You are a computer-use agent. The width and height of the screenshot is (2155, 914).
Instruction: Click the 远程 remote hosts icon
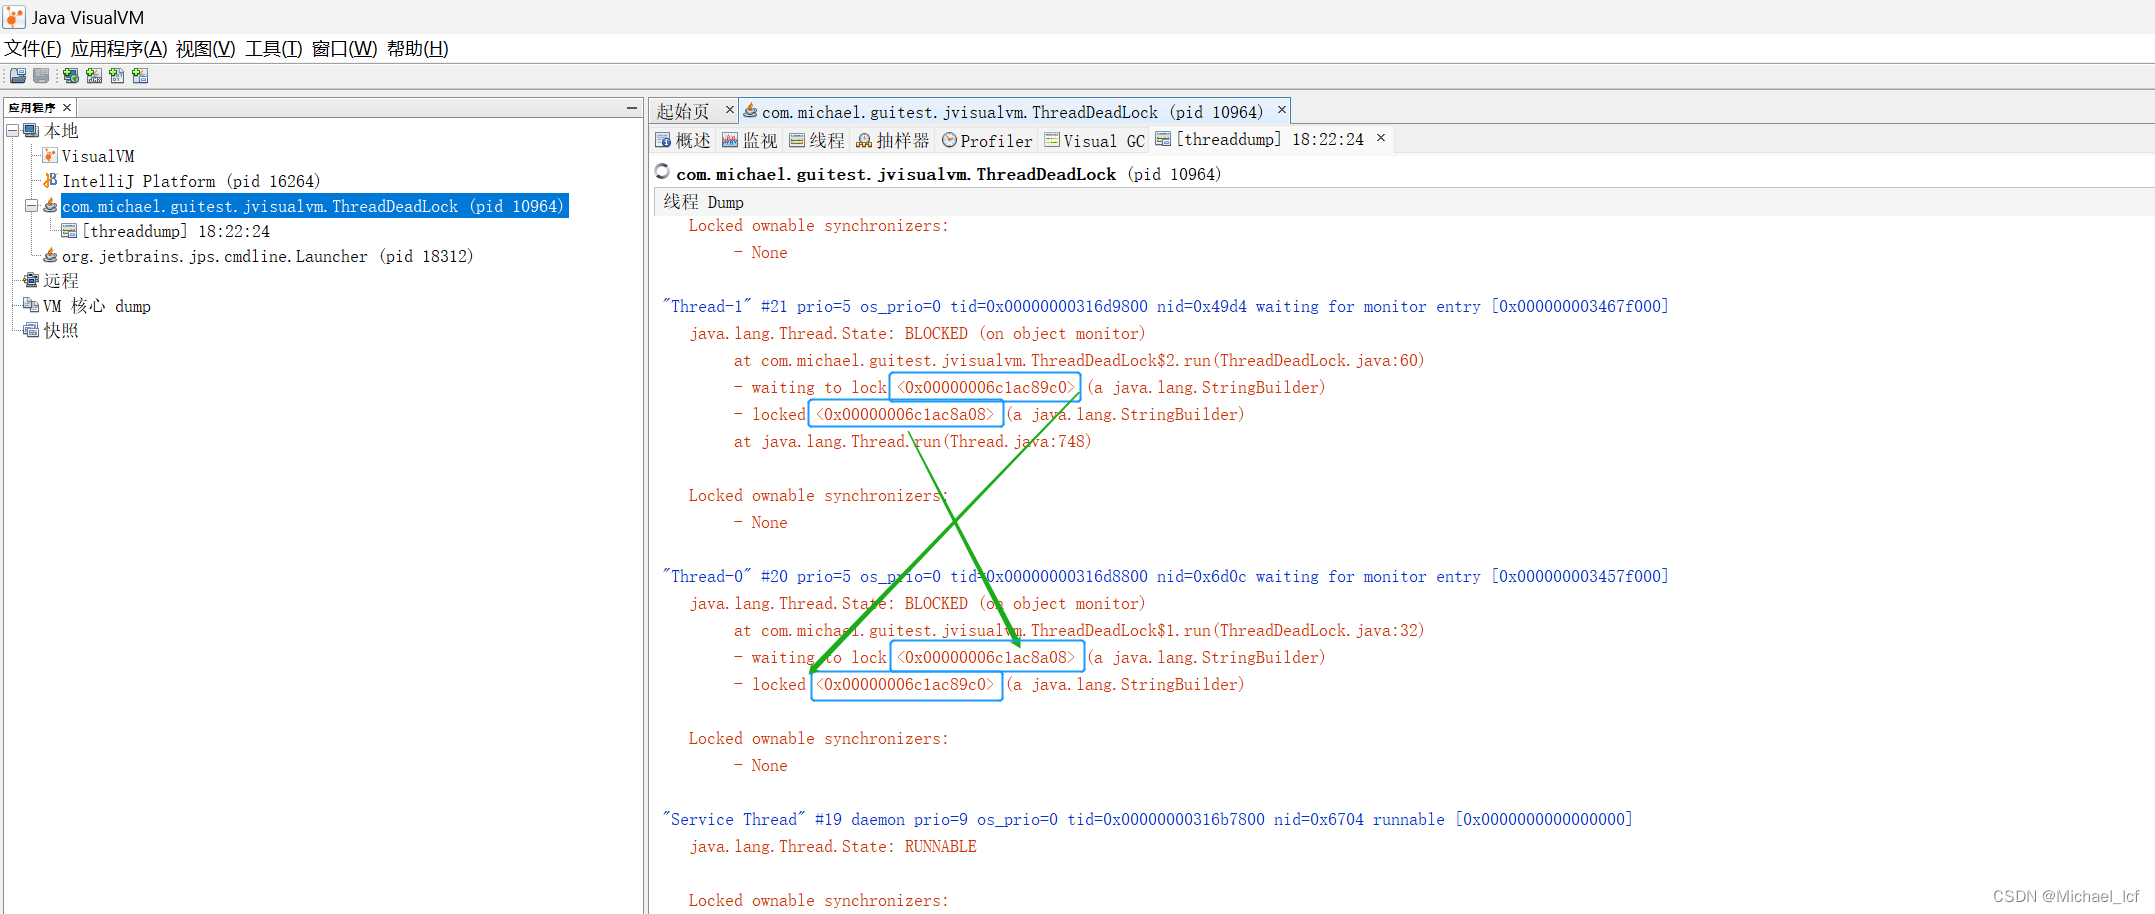coord(31,281)
